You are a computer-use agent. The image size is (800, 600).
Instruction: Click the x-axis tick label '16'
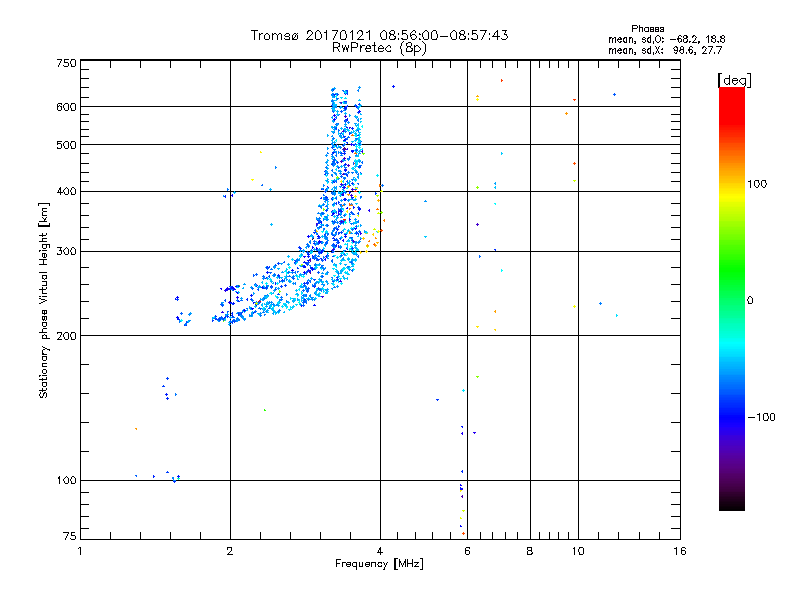pyautogui.click(x=680, y=551)
